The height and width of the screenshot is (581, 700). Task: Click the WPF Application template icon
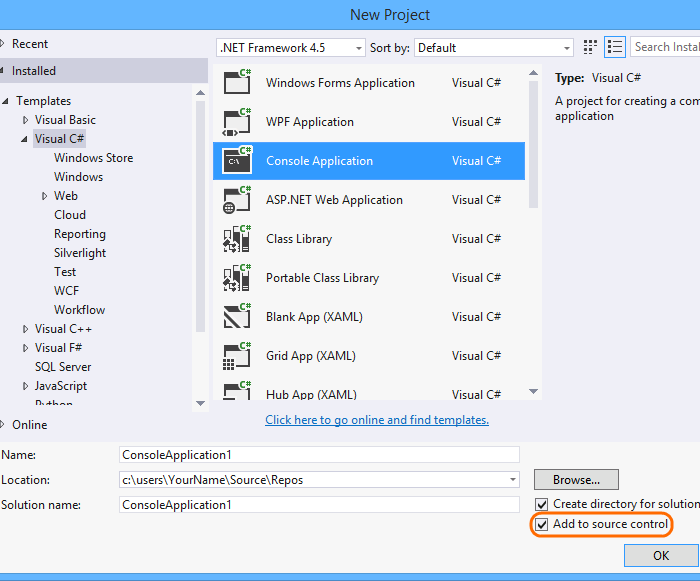(x=237, y=122)
